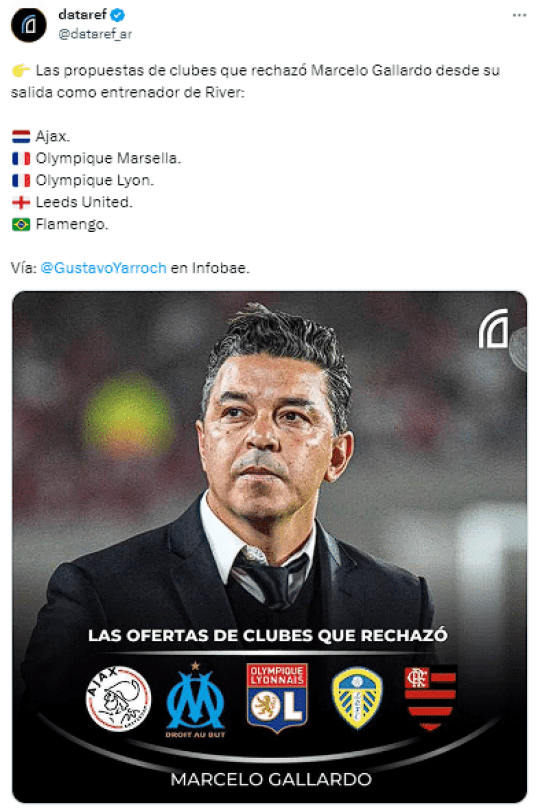538x810 pixels.
Task: Click the England flag emoji
Action: (x=21, y=202)
